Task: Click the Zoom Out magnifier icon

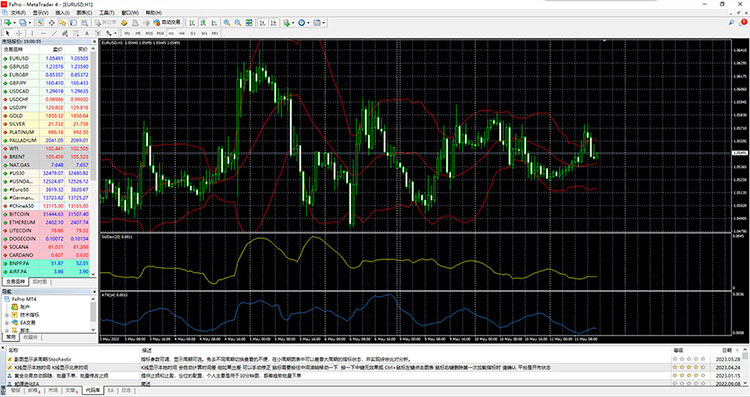Action: (x=237, y=22)
